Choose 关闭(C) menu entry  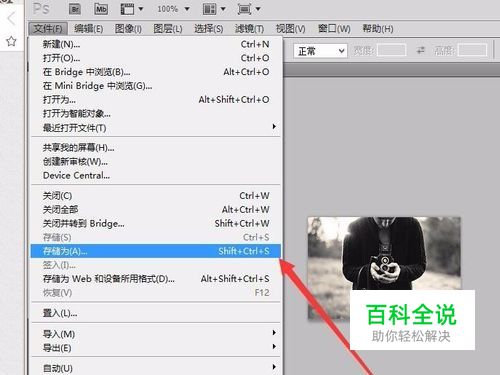(156, 196)
